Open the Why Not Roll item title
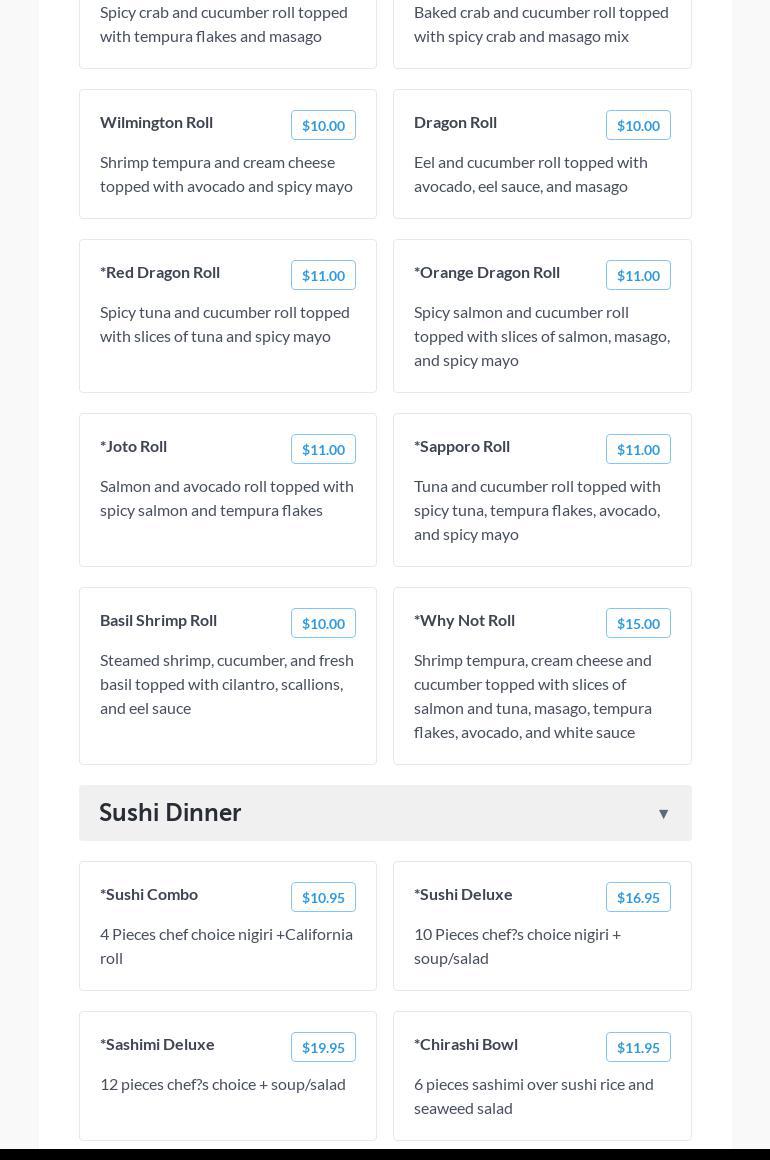 pyautogui.click(x=465, y=620)
